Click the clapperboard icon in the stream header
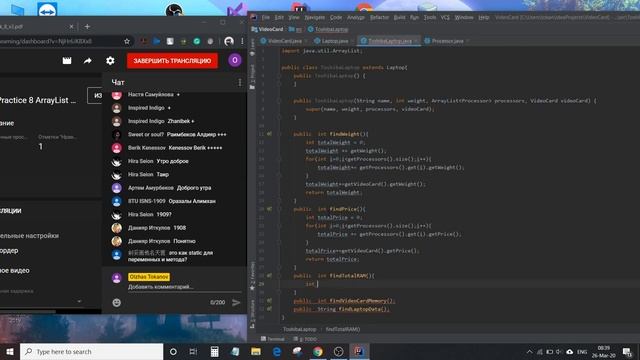Viewport: 640px width, 360px height. [x=67, y=61]
